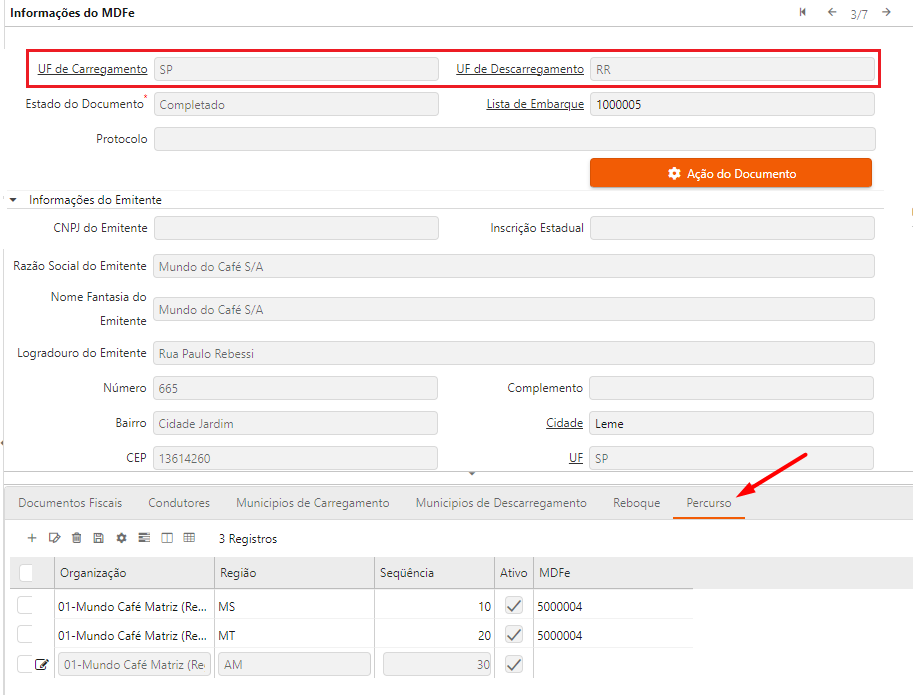Check the select-all header checkbox
Viewport: 913px width, 695px height.
pyautogui.click(x=26, y=573)
